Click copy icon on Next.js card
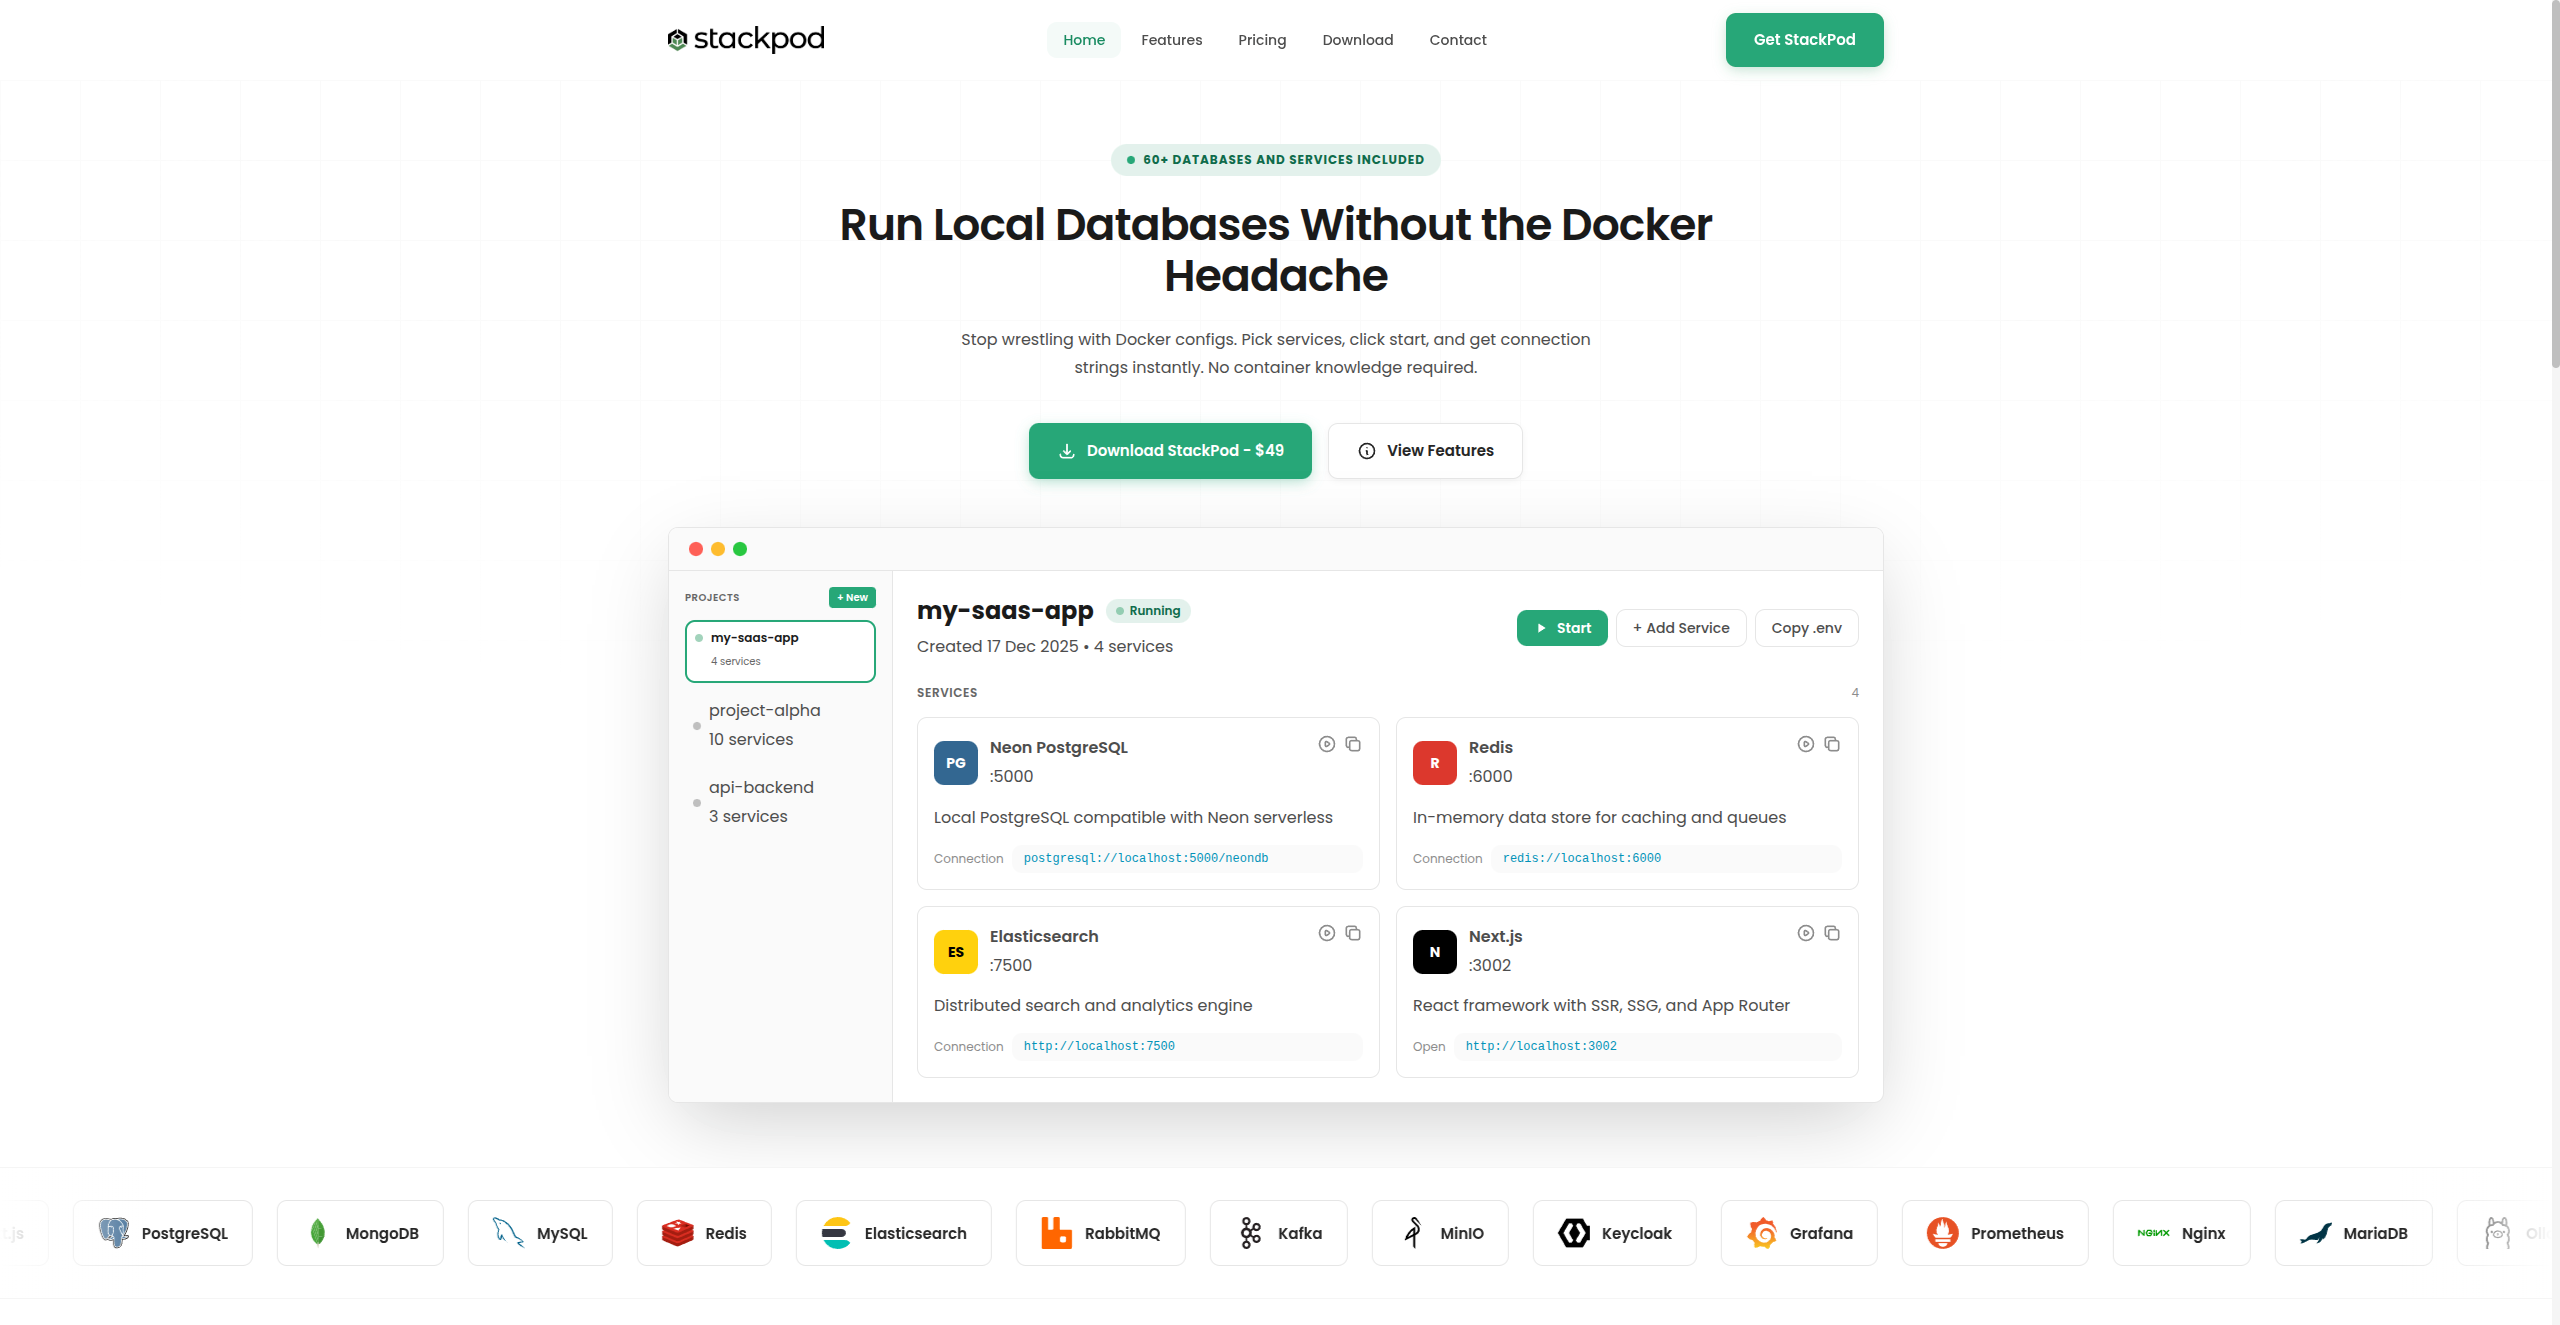This screenshot has width=2560, height=1325. coord(1832,933)
